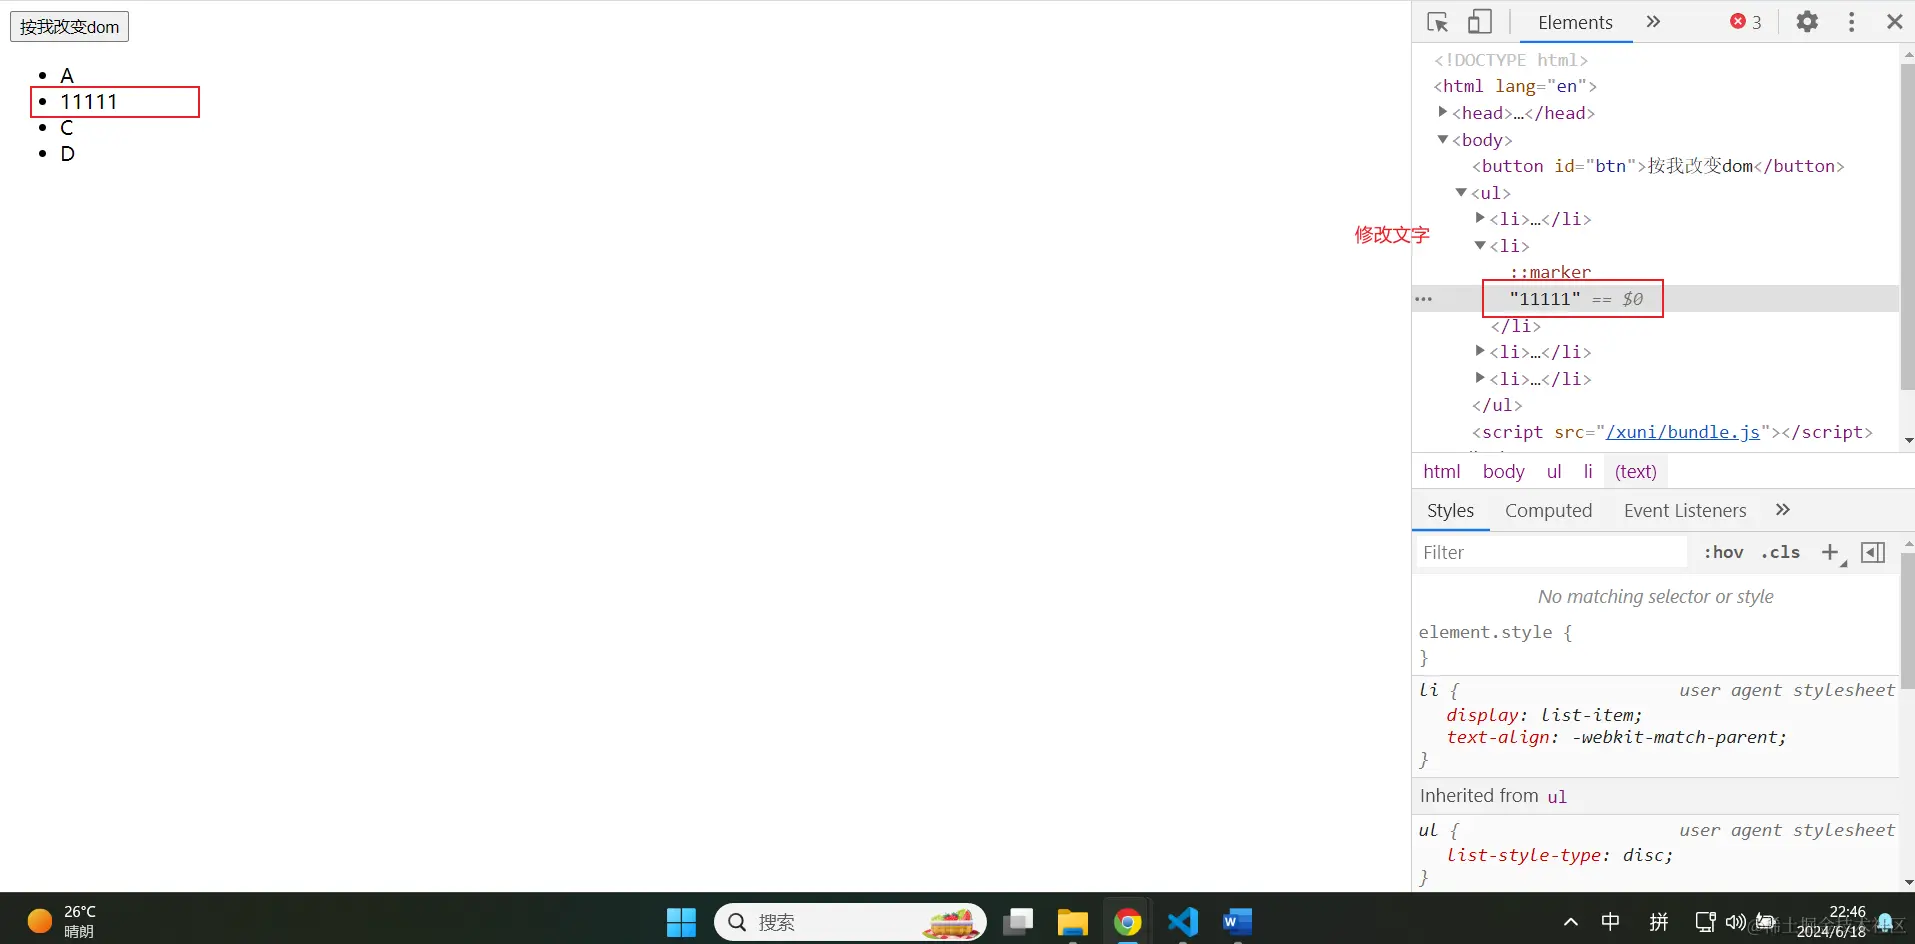
Task: Expand the first li node under ul
Action: point(1480,218)
